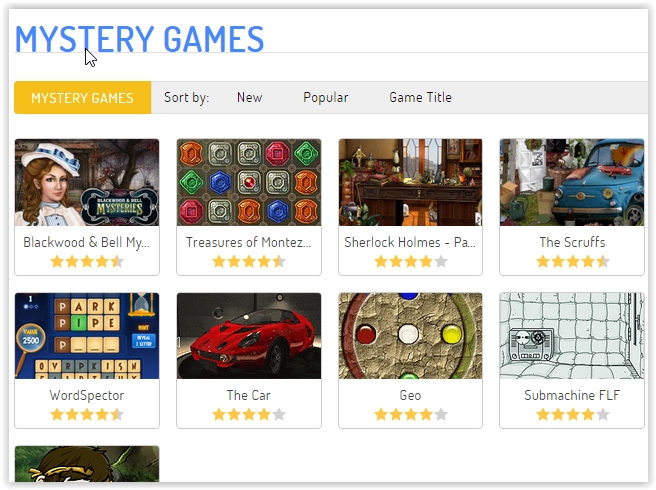Click the Treasures of Montezuma star rating
Screen dimensions: 656x490
coord(249,262)
